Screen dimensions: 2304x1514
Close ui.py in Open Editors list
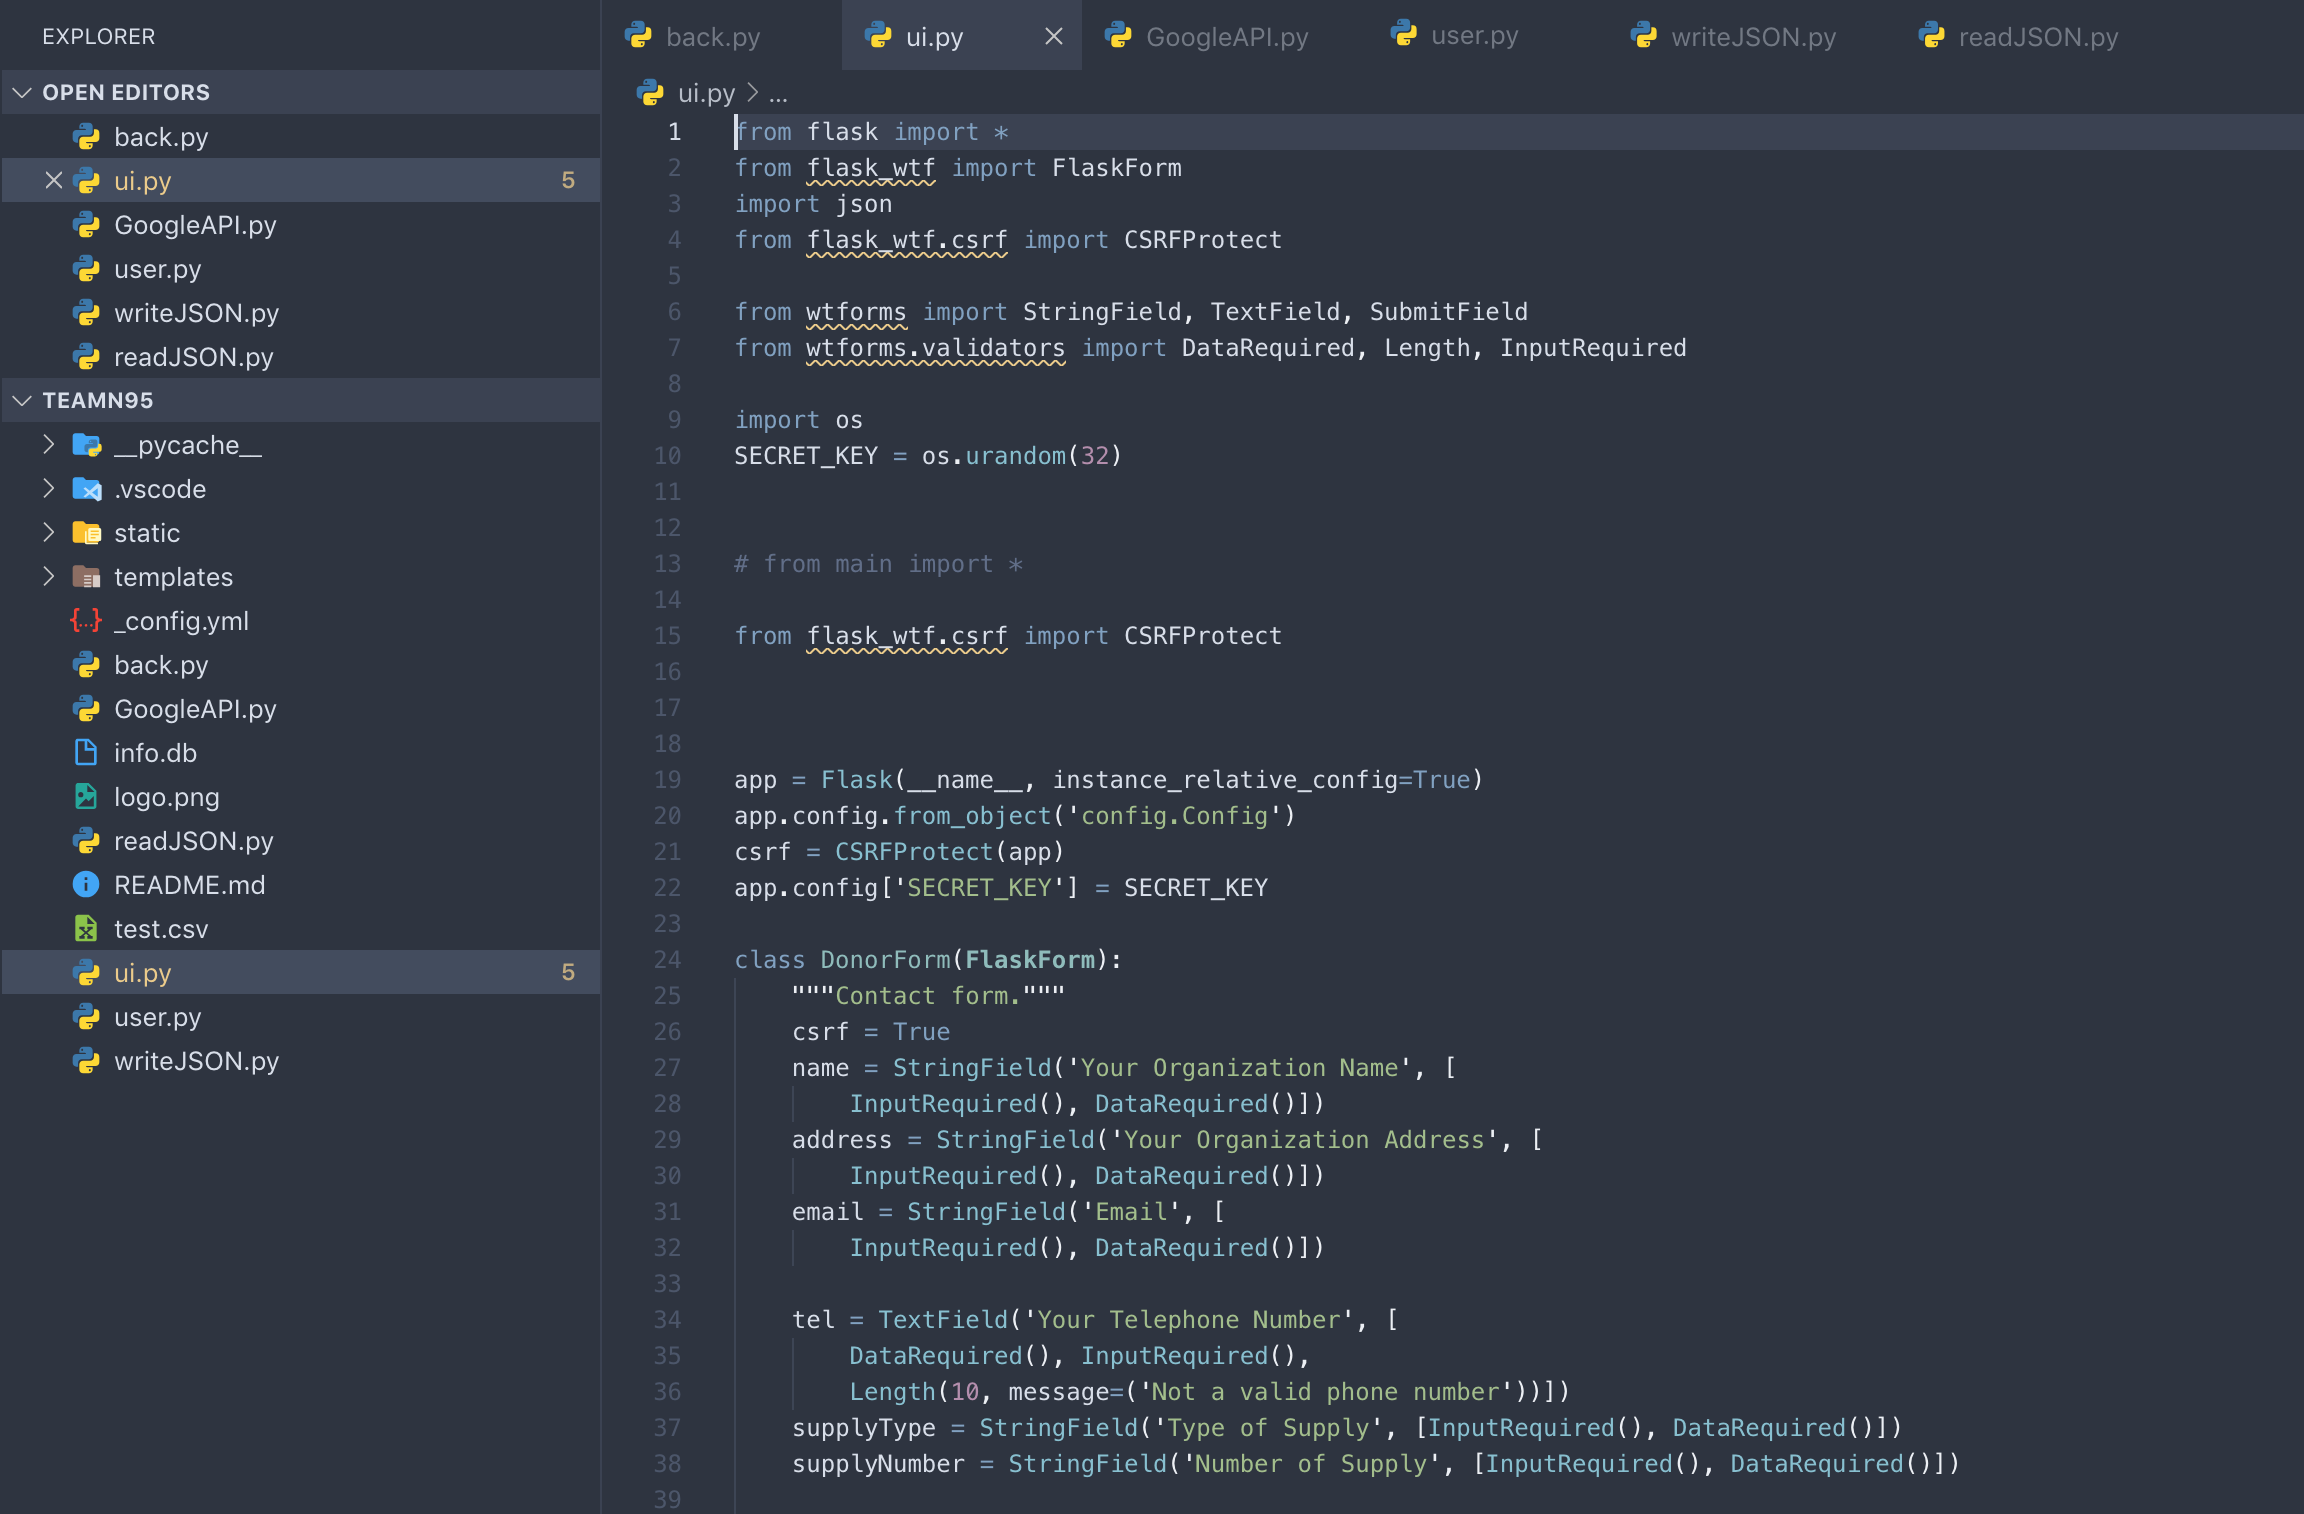click(53, 181)
